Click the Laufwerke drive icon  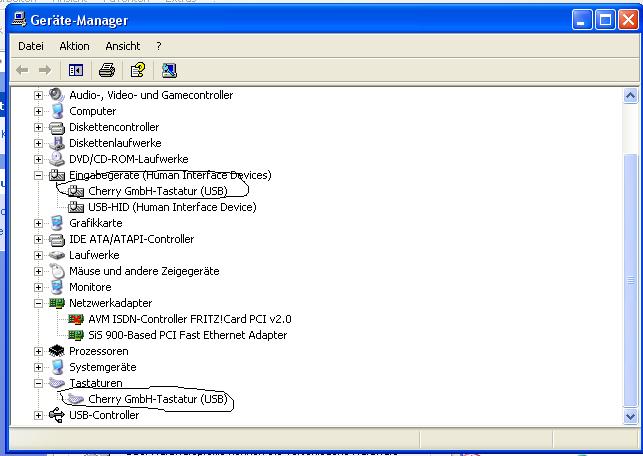(x=57, y=255)
